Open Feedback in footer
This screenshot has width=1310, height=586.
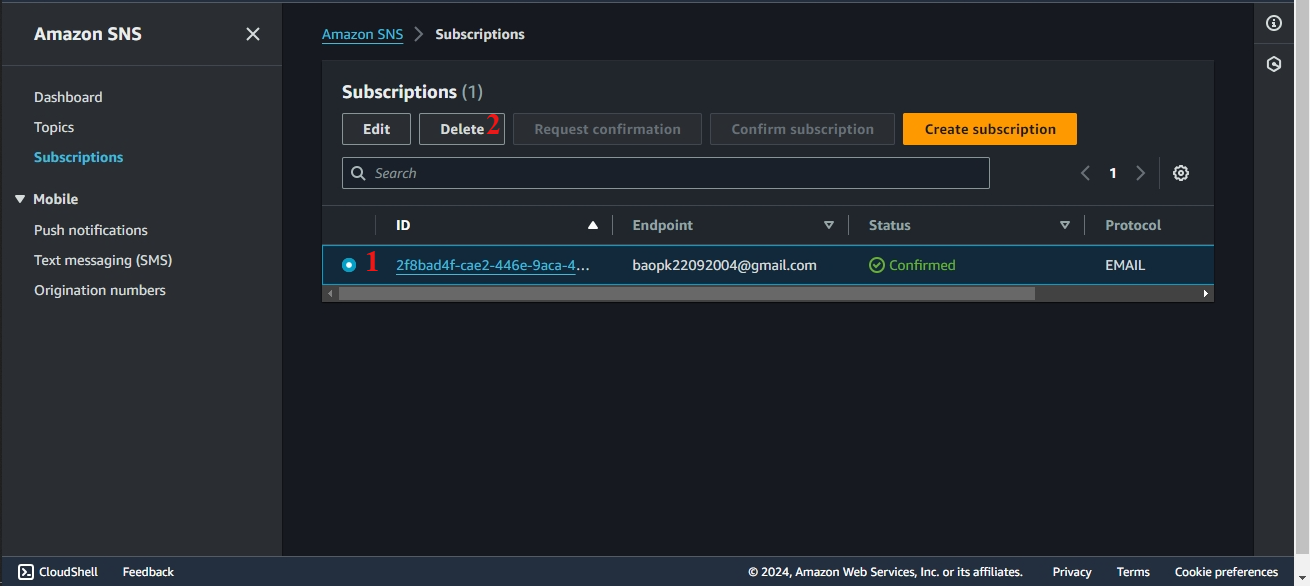click(x=148, y=572)
